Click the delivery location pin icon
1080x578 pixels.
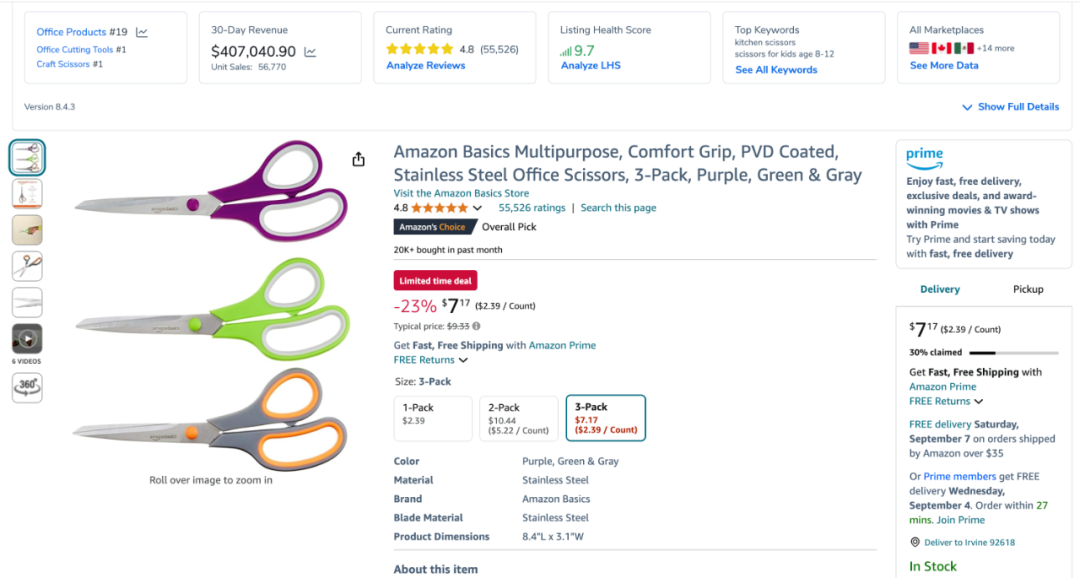tap(914, 542)
